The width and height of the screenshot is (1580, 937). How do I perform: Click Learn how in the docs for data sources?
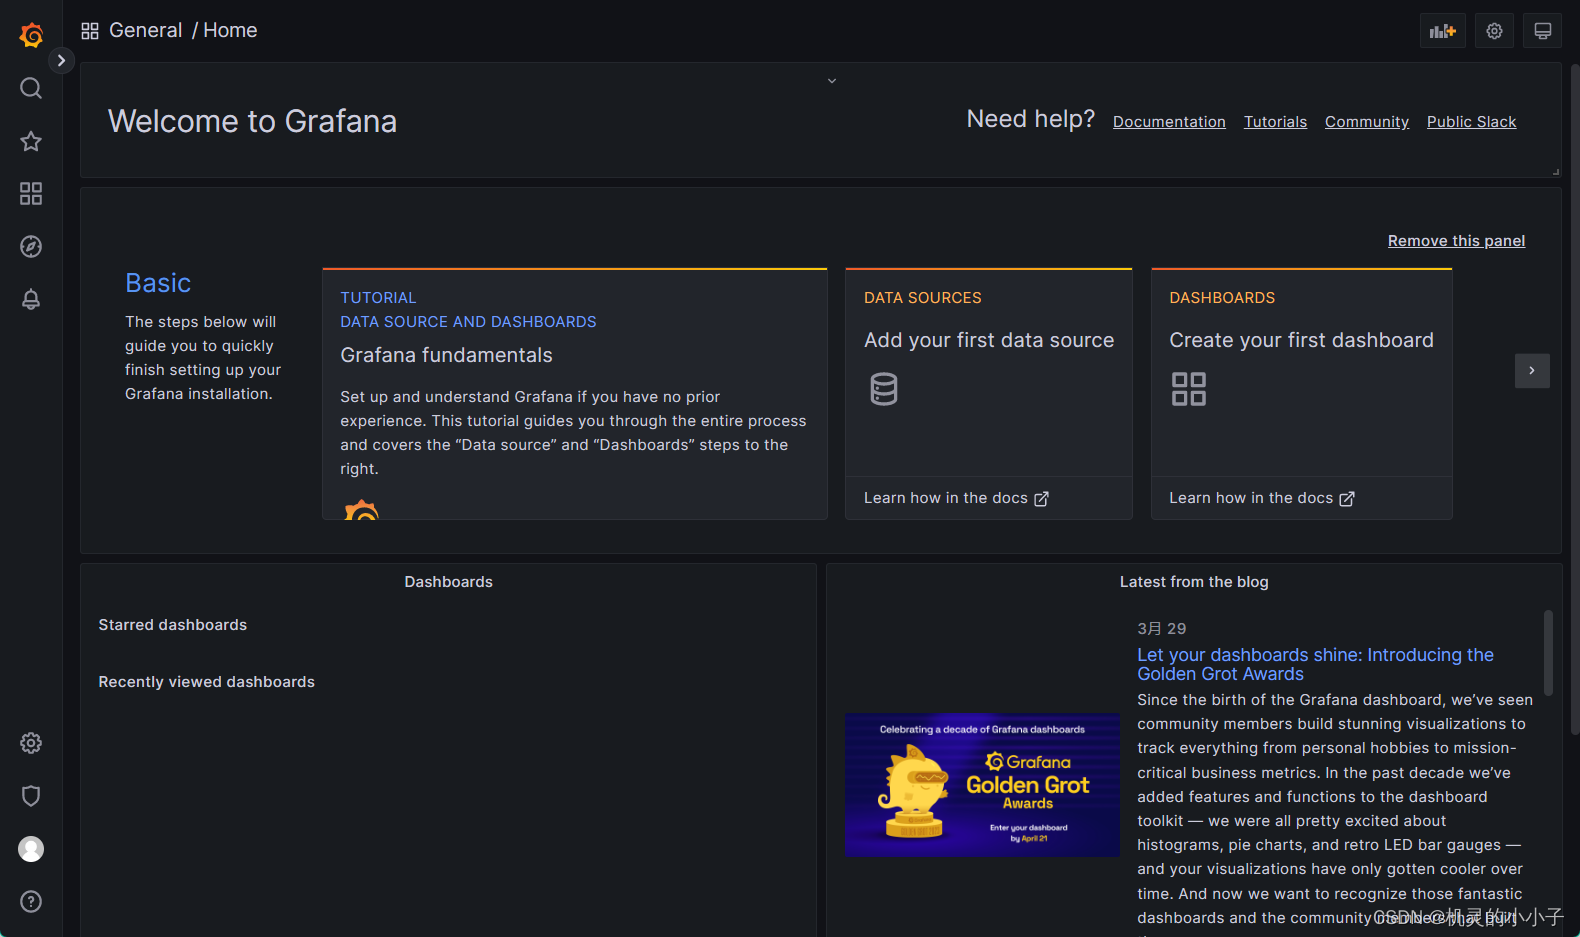(x=946, y=498)
